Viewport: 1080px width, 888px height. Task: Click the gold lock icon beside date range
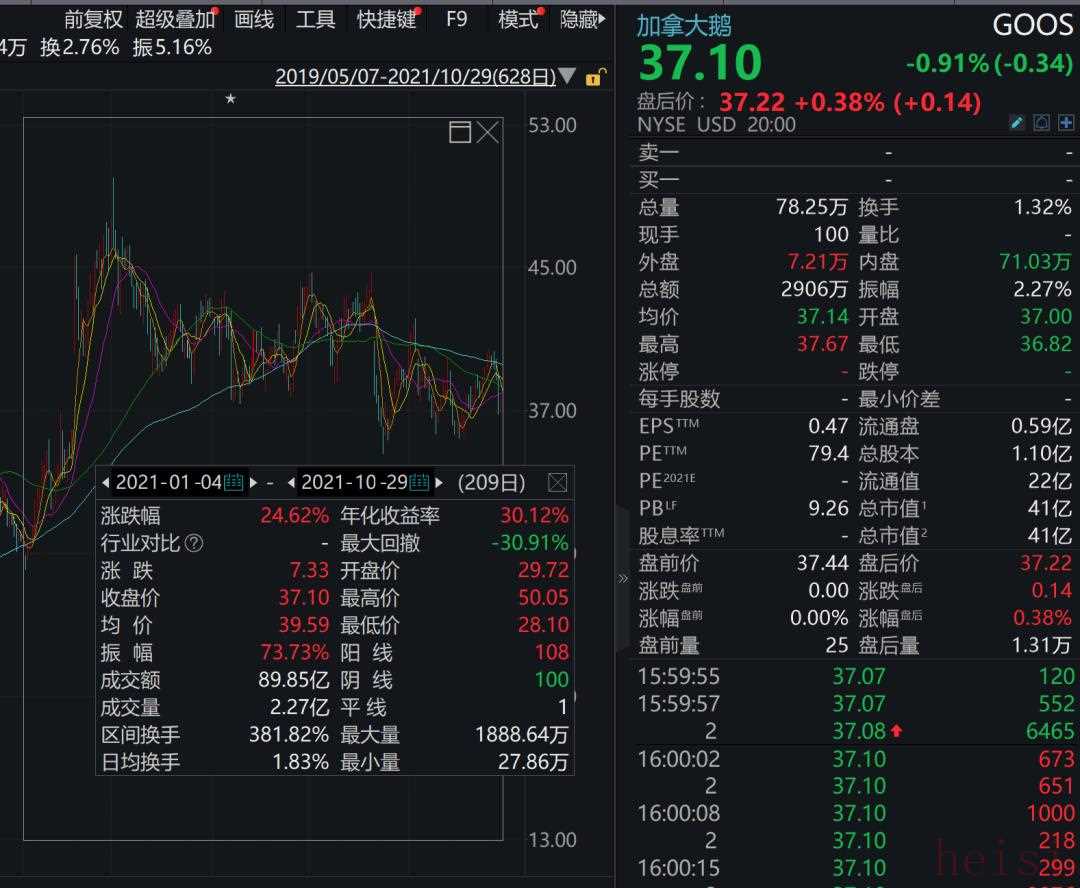(594, 77)
